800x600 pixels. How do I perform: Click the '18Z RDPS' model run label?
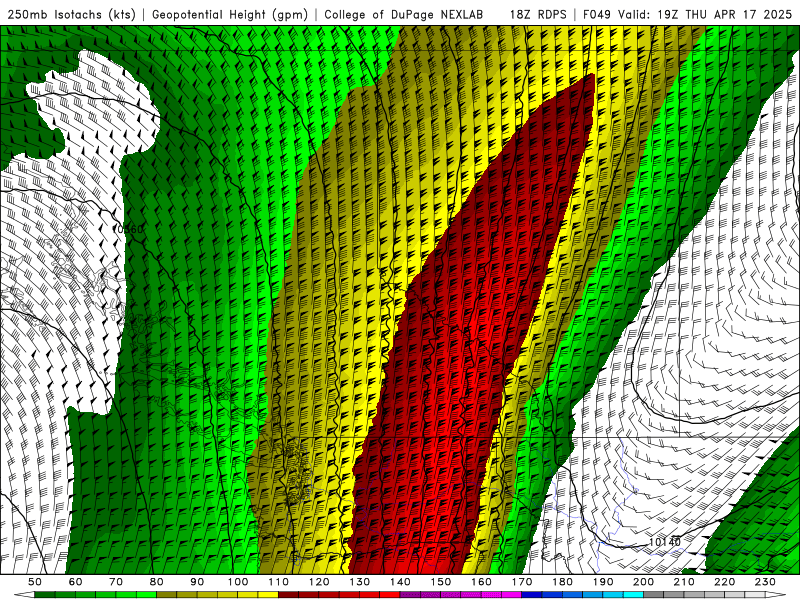click(x=538, y=14)
